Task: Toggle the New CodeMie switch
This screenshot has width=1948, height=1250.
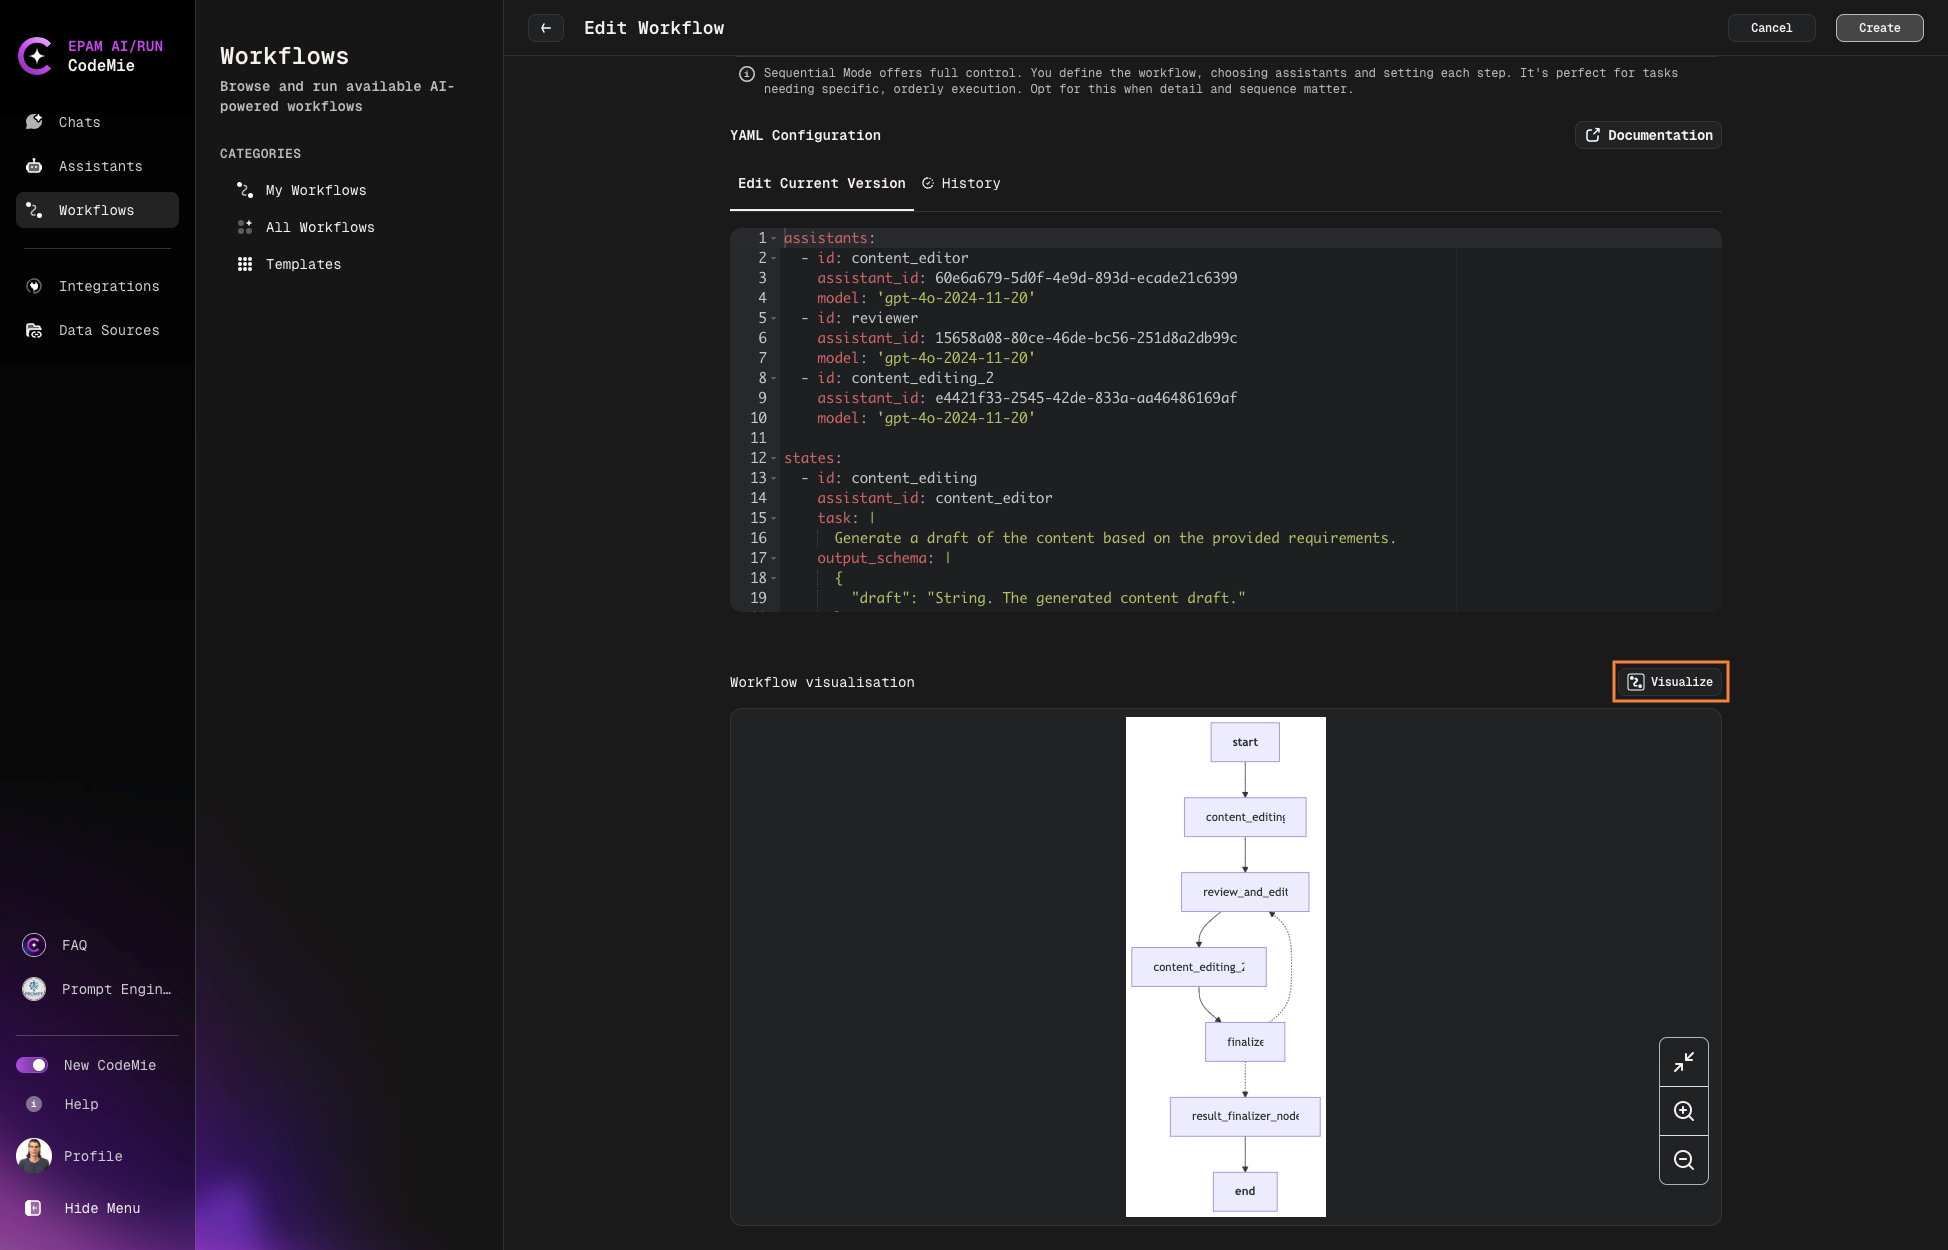Action: [33, 1065]
